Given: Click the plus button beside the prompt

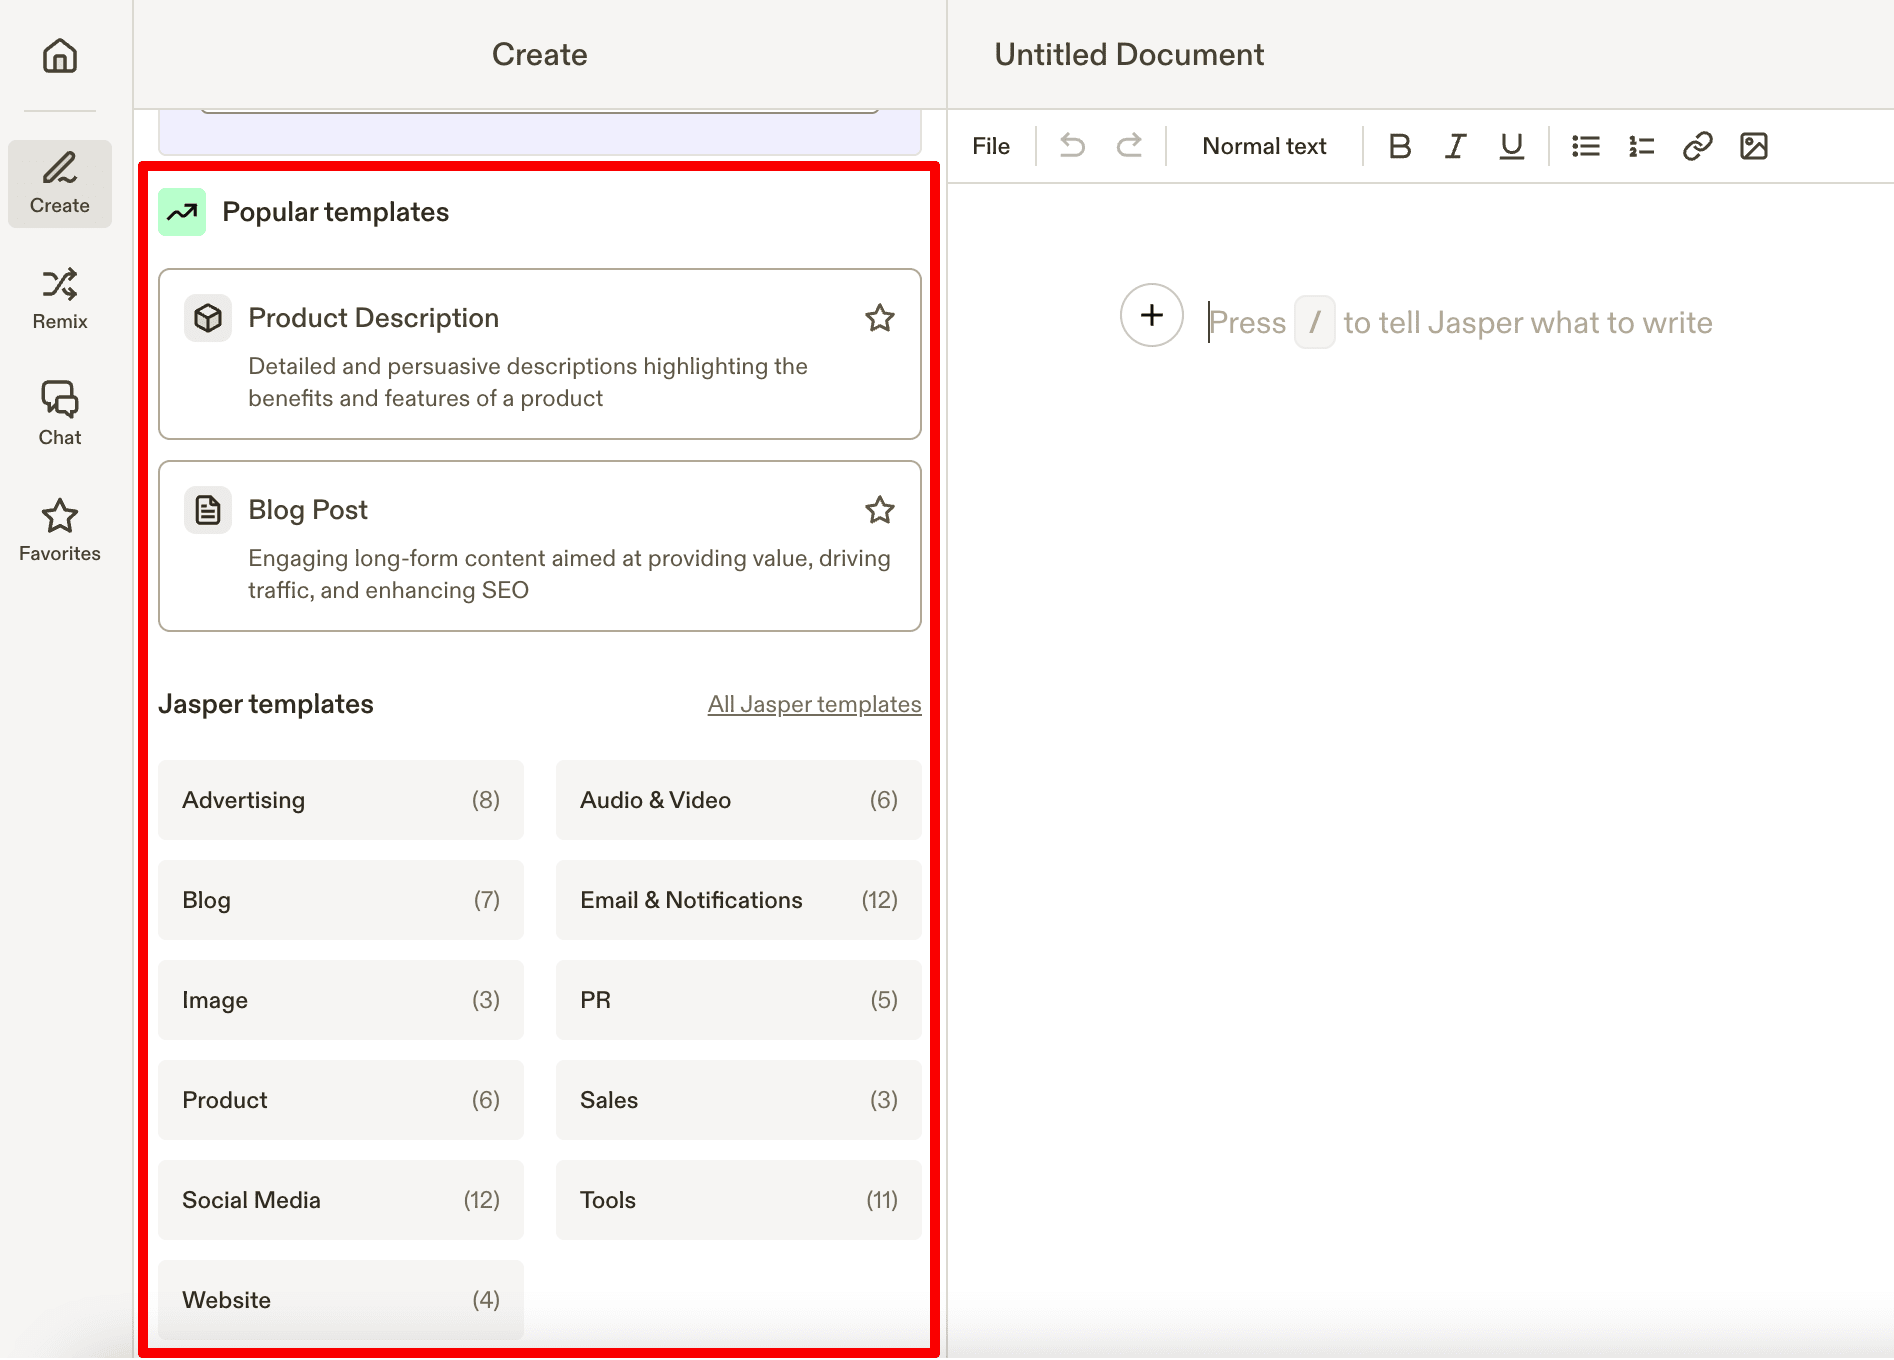Looking at the screenshot, I should coord(1152,315).
